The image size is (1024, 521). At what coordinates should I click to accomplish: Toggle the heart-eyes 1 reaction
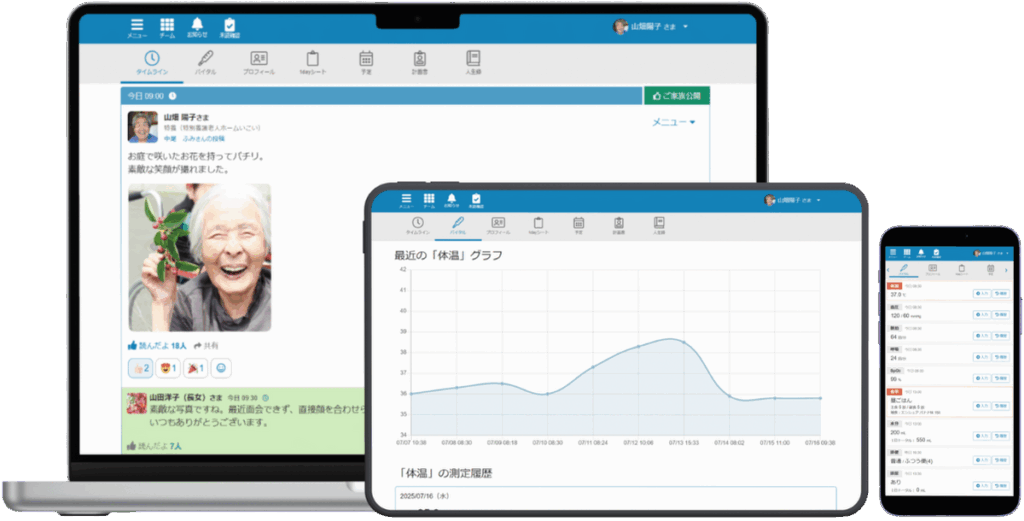point(168,368)
